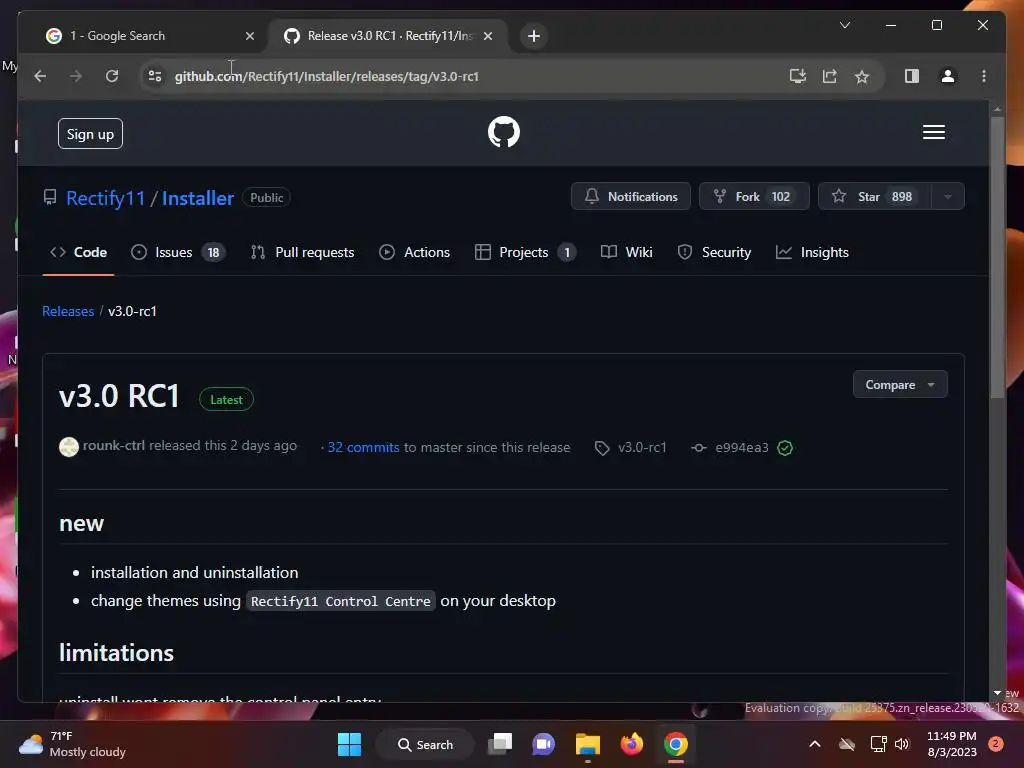1024x768 pixels.
Task: Open the notification badge with 2
Action: click(996, 744)
